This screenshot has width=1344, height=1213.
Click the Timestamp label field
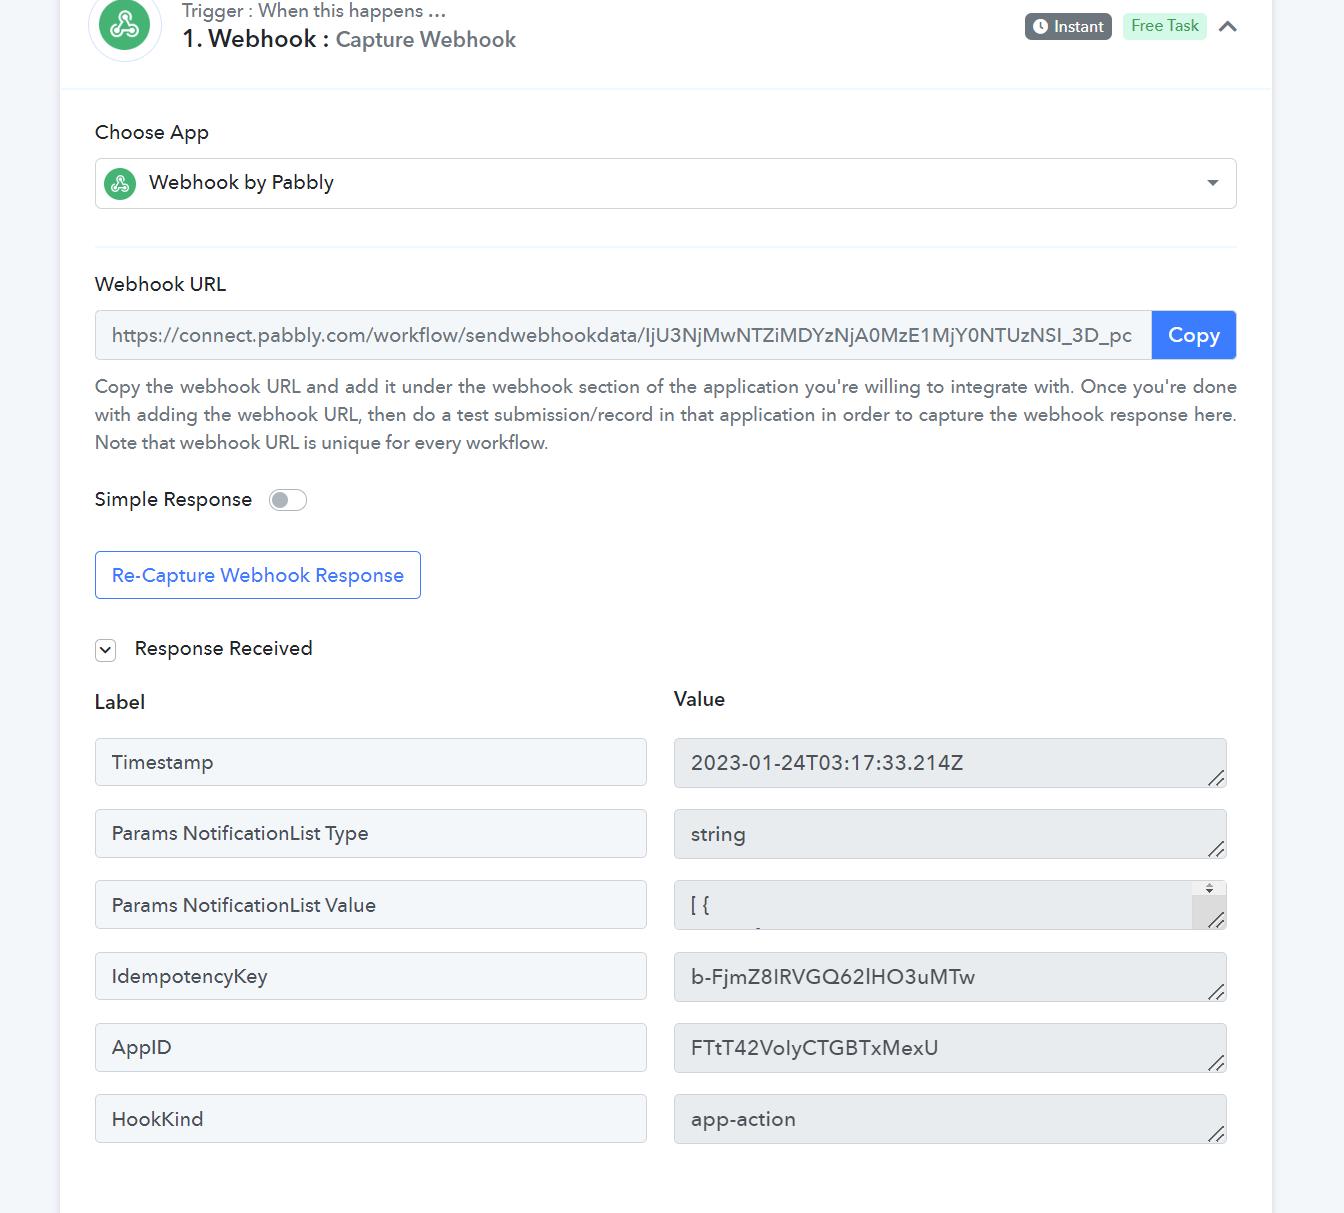coord(371,762)
